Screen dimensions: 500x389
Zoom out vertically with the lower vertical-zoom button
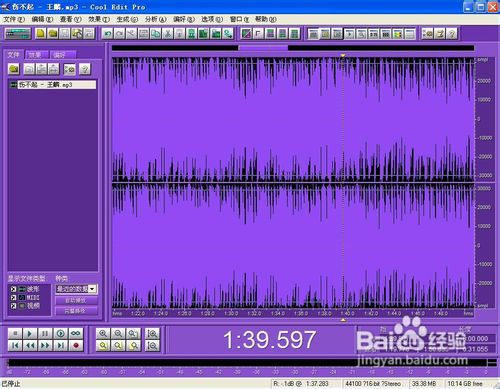click(x=152, y=346)
